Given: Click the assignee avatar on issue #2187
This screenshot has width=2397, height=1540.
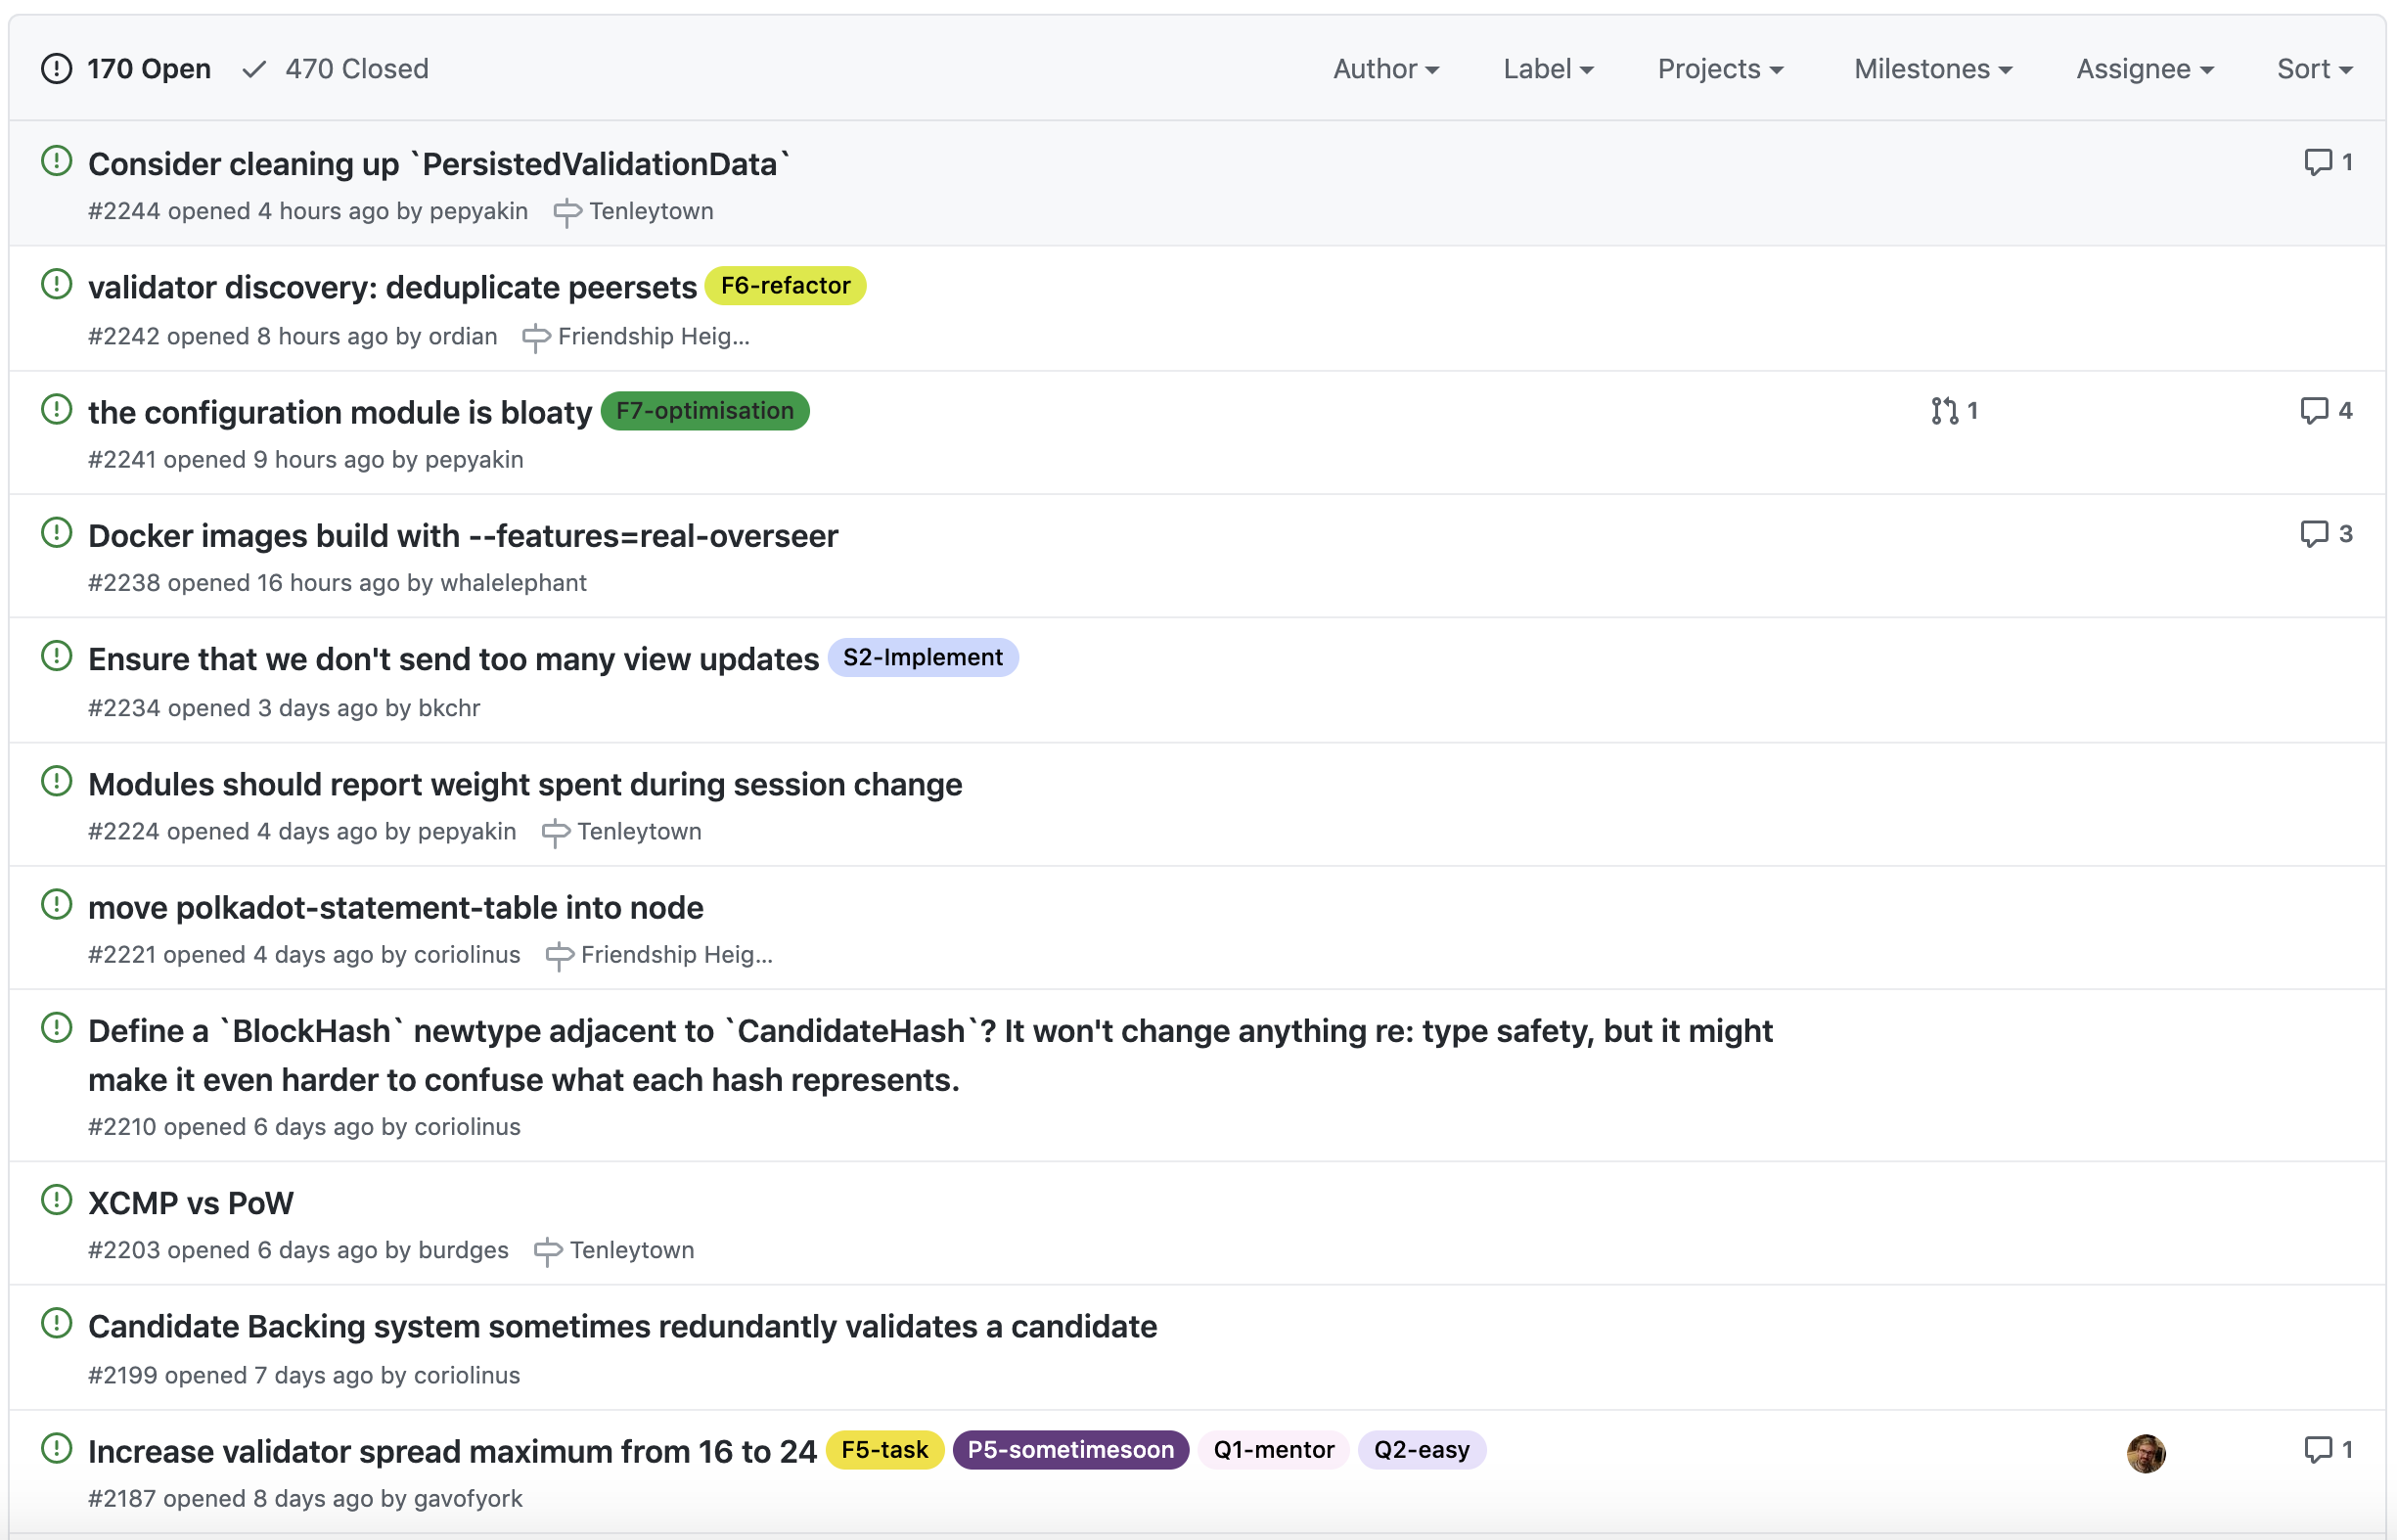Looking at the screenshot, I should coord(2145,1453).
